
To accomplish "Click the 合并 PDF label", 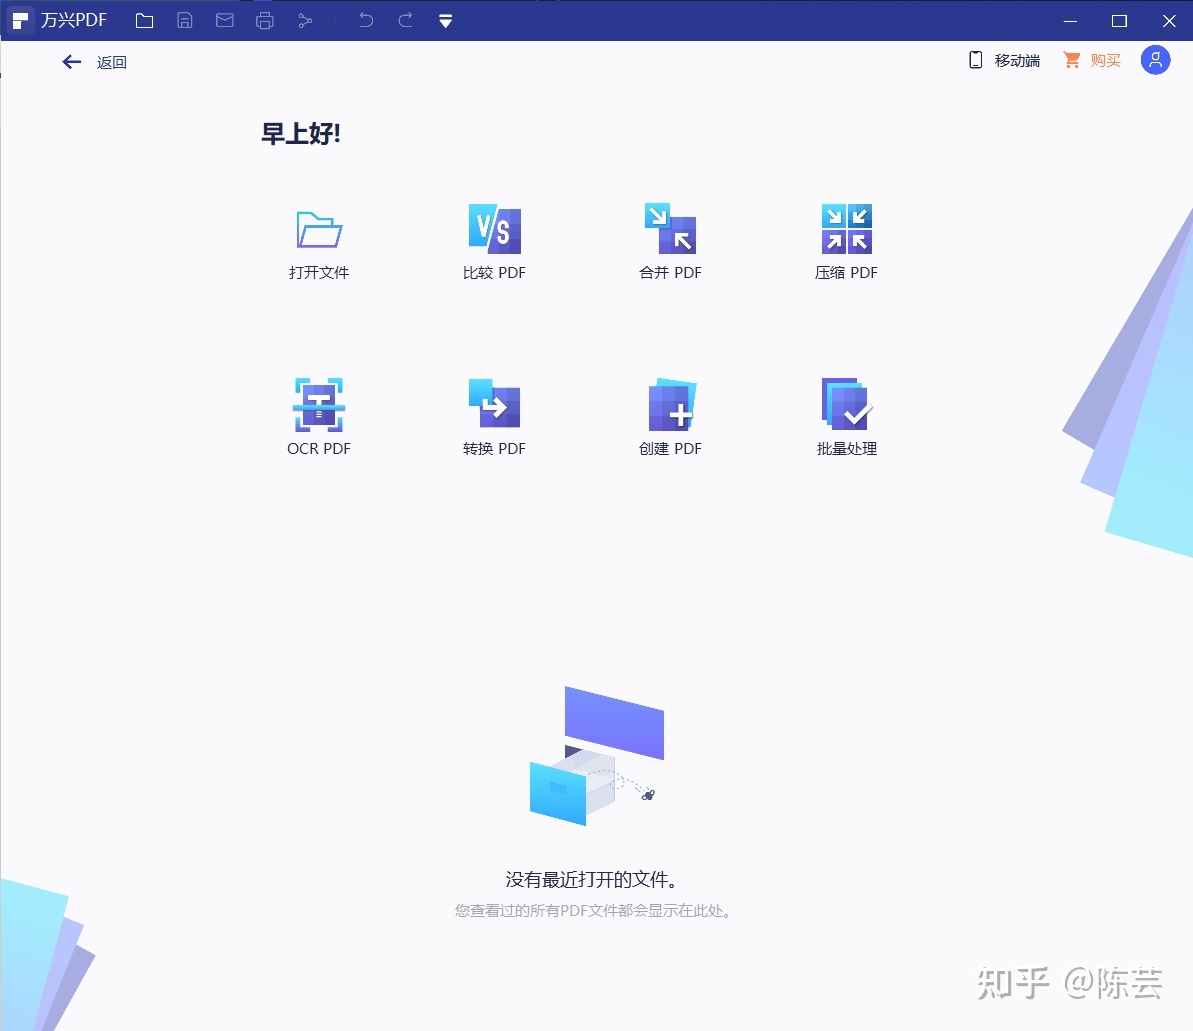I will tap(670, 272).
